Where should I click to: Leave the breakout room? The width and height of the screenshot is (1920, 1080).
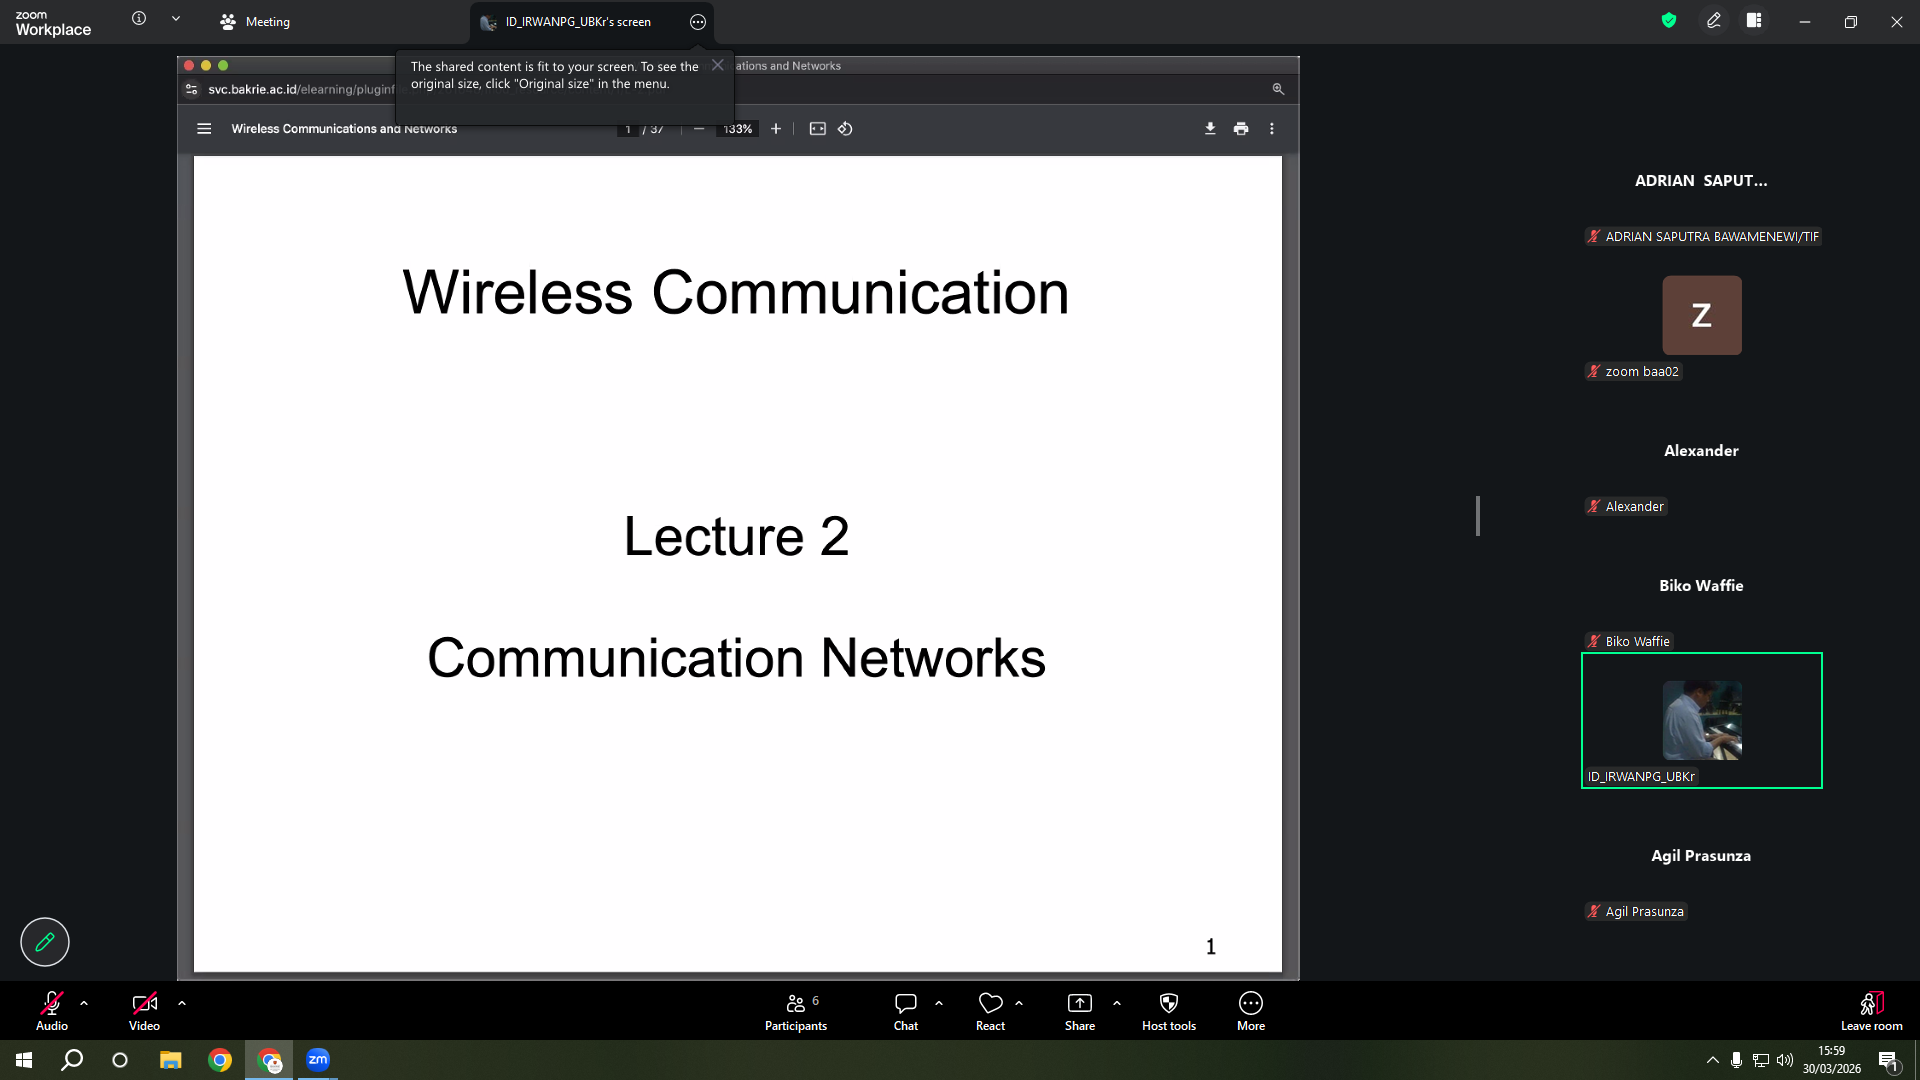point(1872,1011)
